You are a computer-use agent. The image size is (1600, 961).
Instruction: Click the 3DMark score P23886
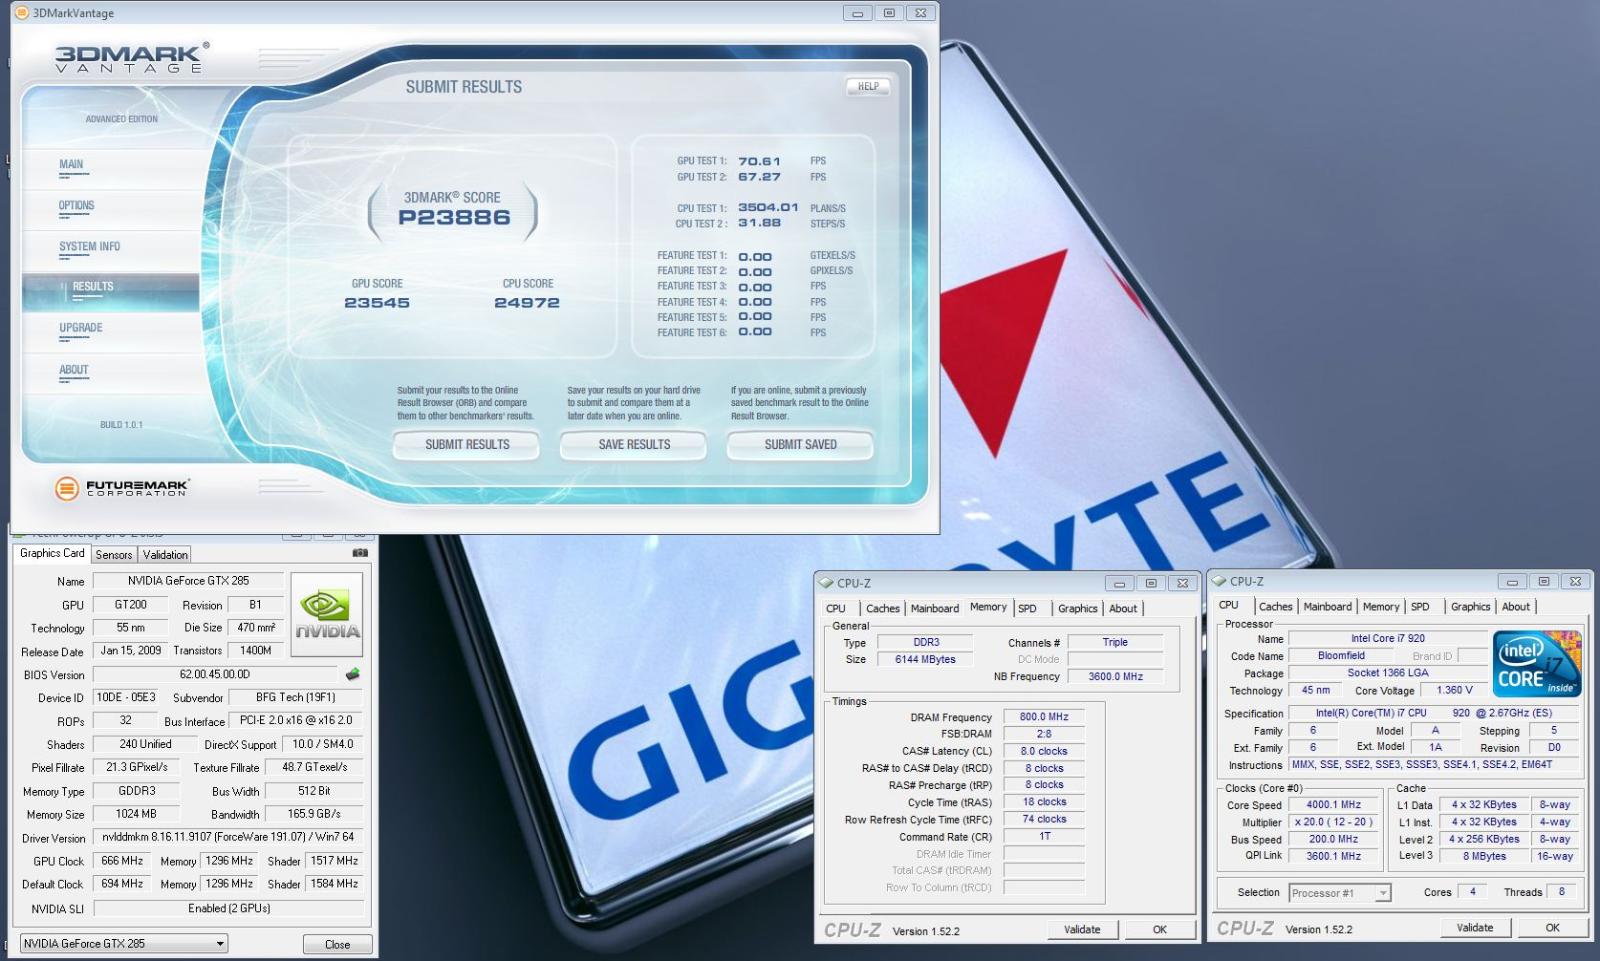(454, 217)
